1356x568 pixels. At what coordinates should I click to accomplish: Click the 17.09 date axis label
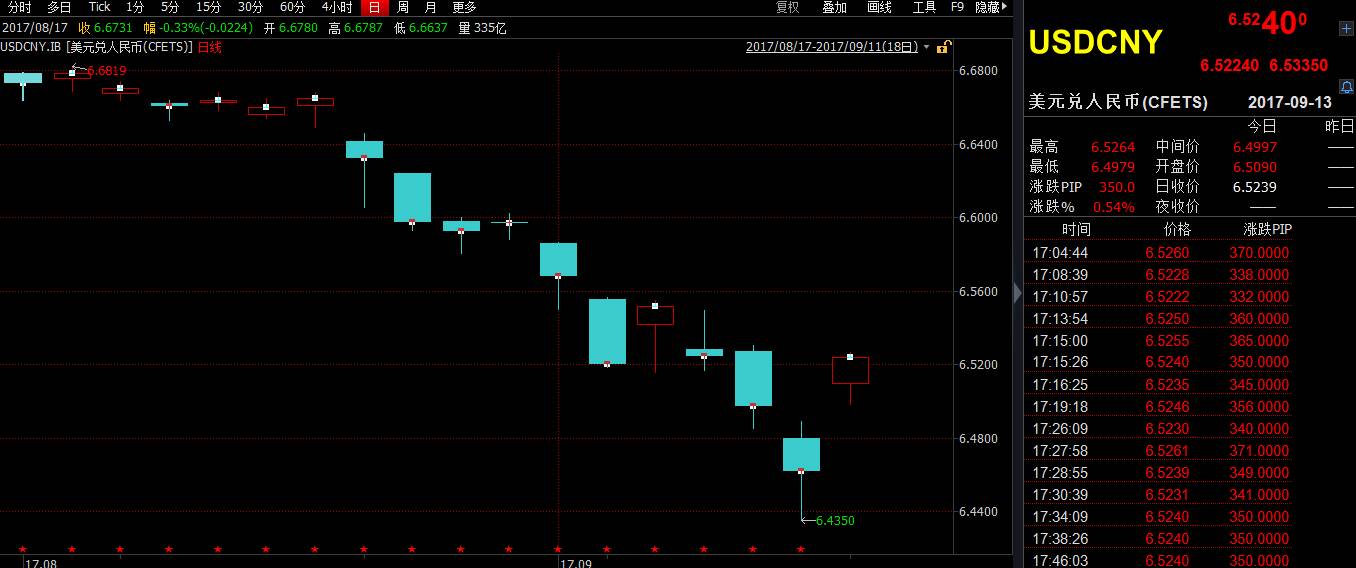pyautogui.click(x=576, y=563)
